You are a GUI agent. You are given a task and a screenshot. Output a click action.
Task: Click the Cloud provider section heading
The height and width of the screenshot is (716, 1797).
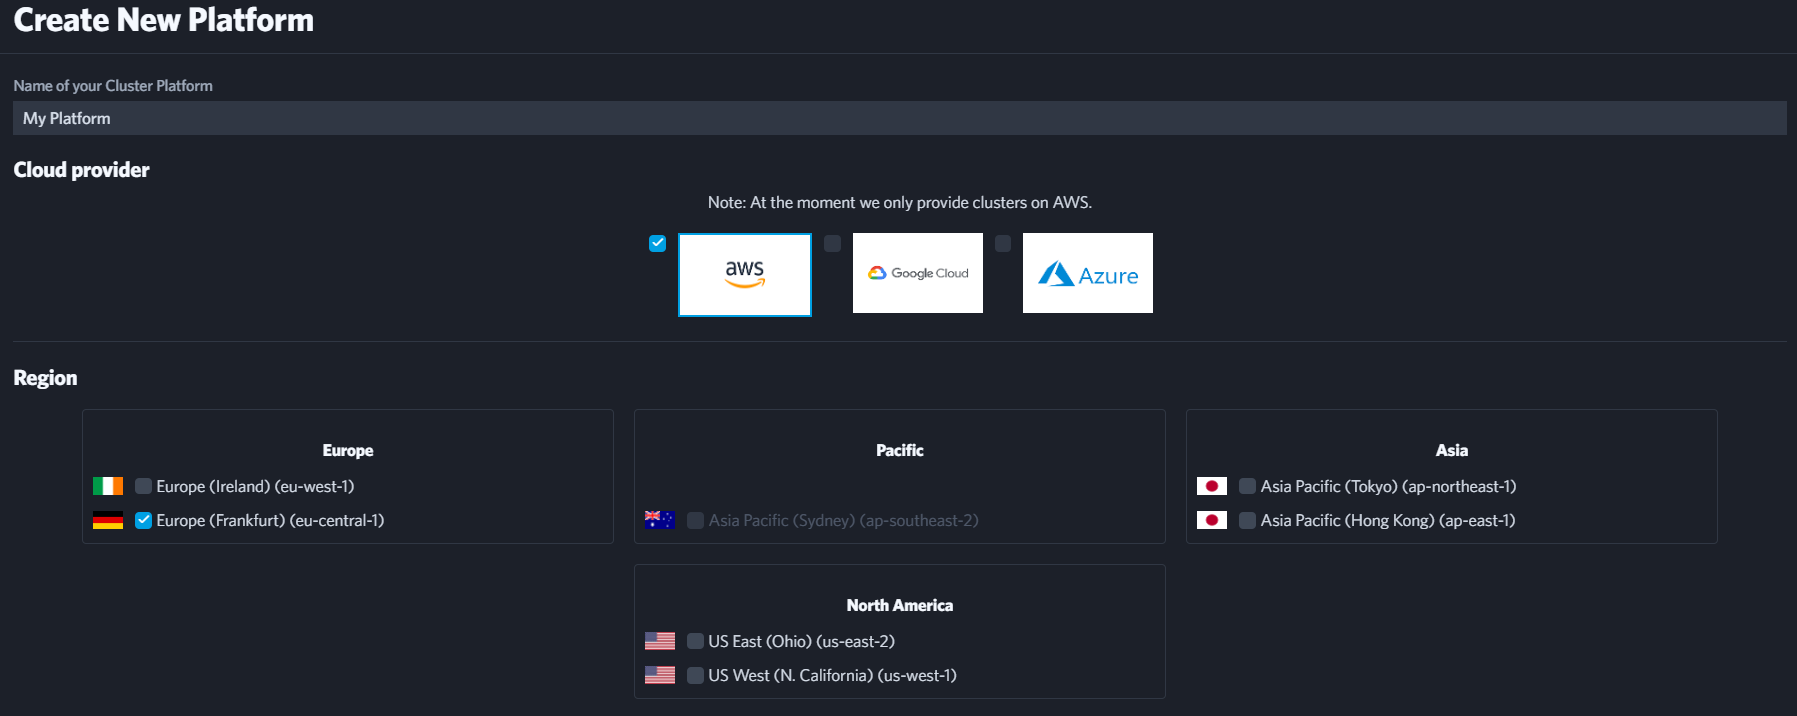(x=81, y=170)
